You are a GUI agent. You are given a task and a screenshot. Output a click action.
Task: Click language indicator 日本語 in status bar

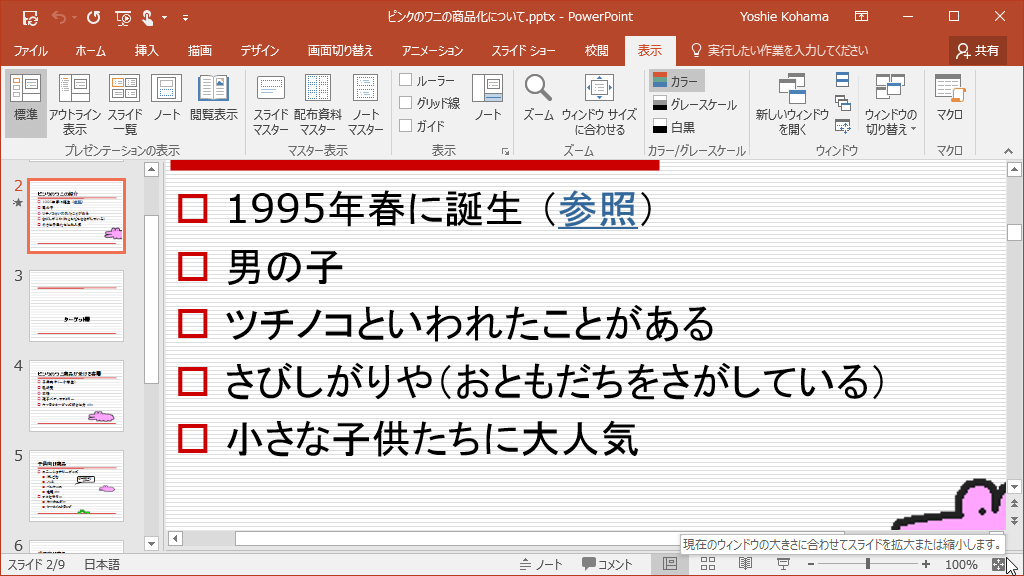[x=102, y=564]
